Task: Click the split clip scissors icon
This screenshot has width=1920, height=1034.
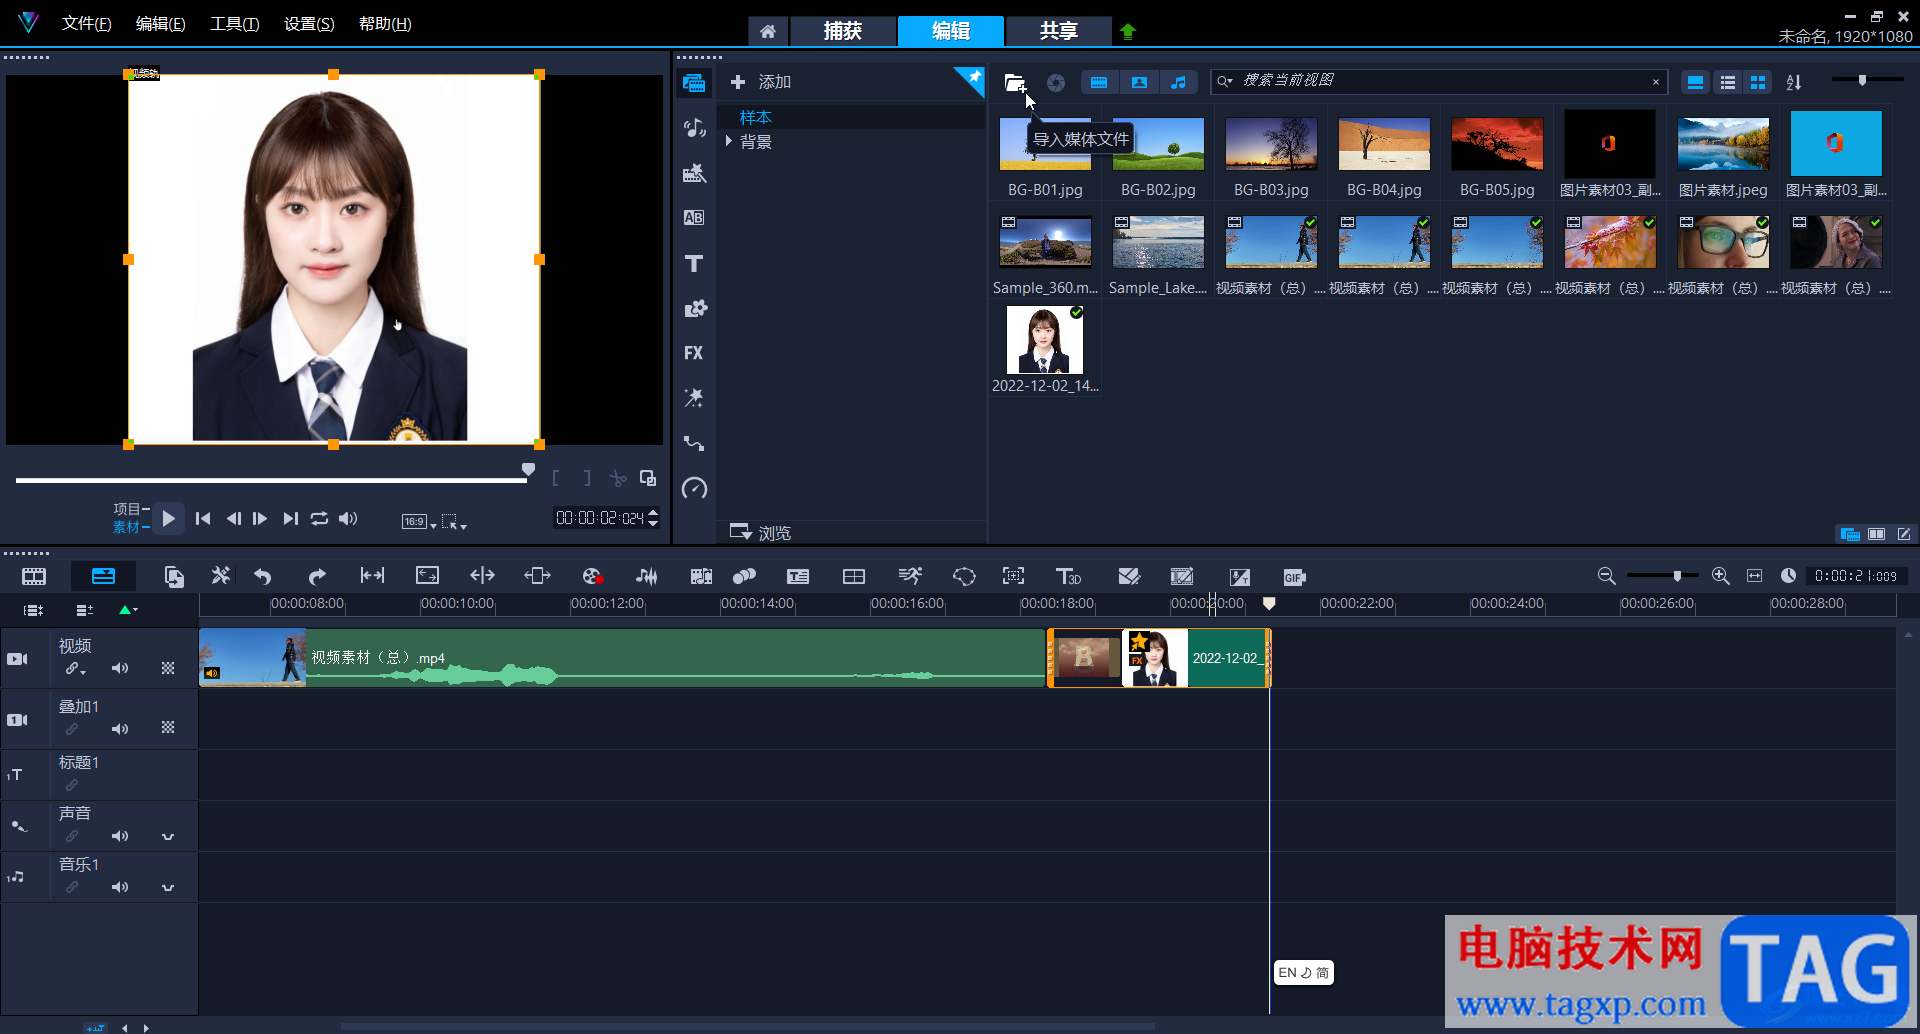Action: click(x=618, y=478)
